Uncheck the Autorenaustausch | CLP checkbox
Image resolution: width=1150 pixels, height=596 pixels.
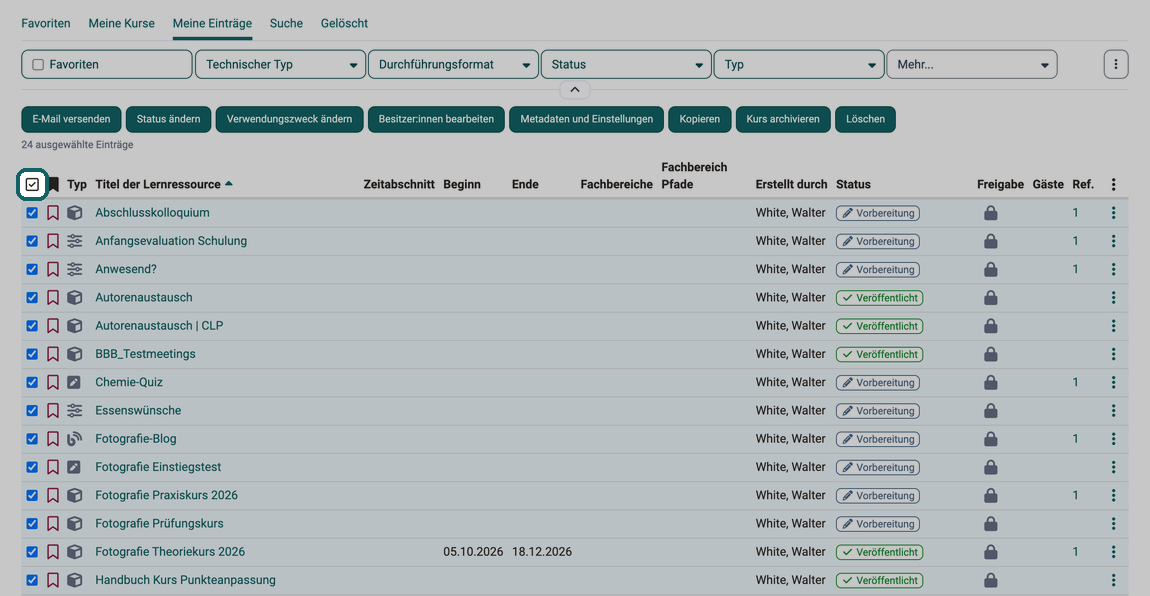(32, 325)
